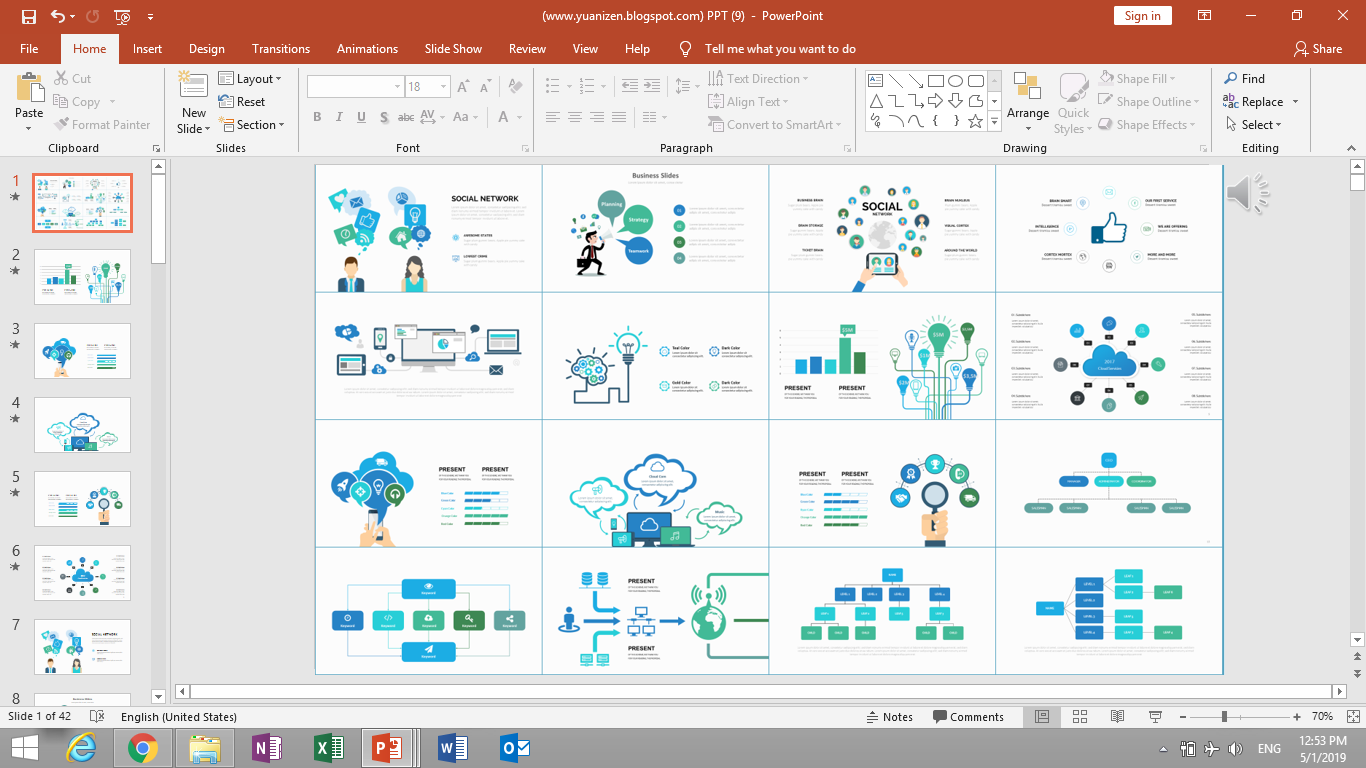
Task: Click the zoom slider handle
Action: (x=1224, y=717)
